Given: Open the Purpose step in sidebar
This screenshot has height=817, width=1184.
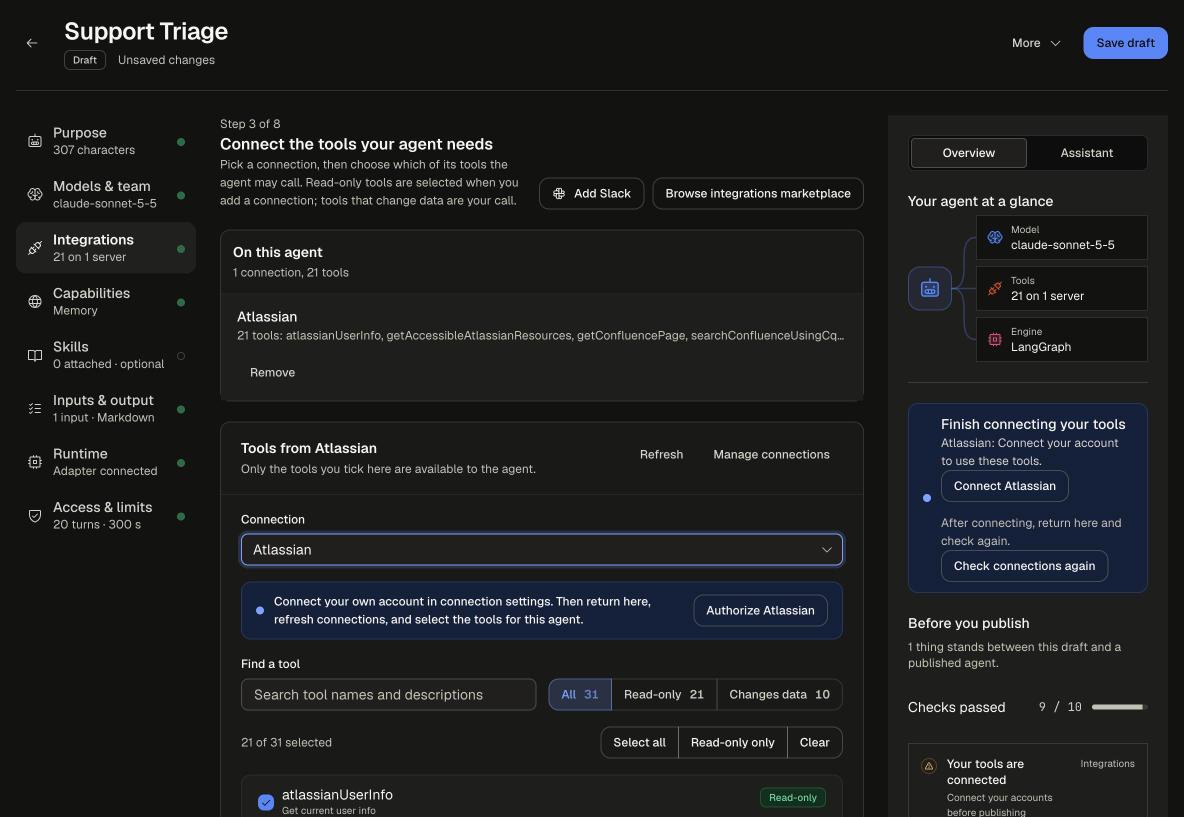Looking at the screenshot, I should click(106, 141).
